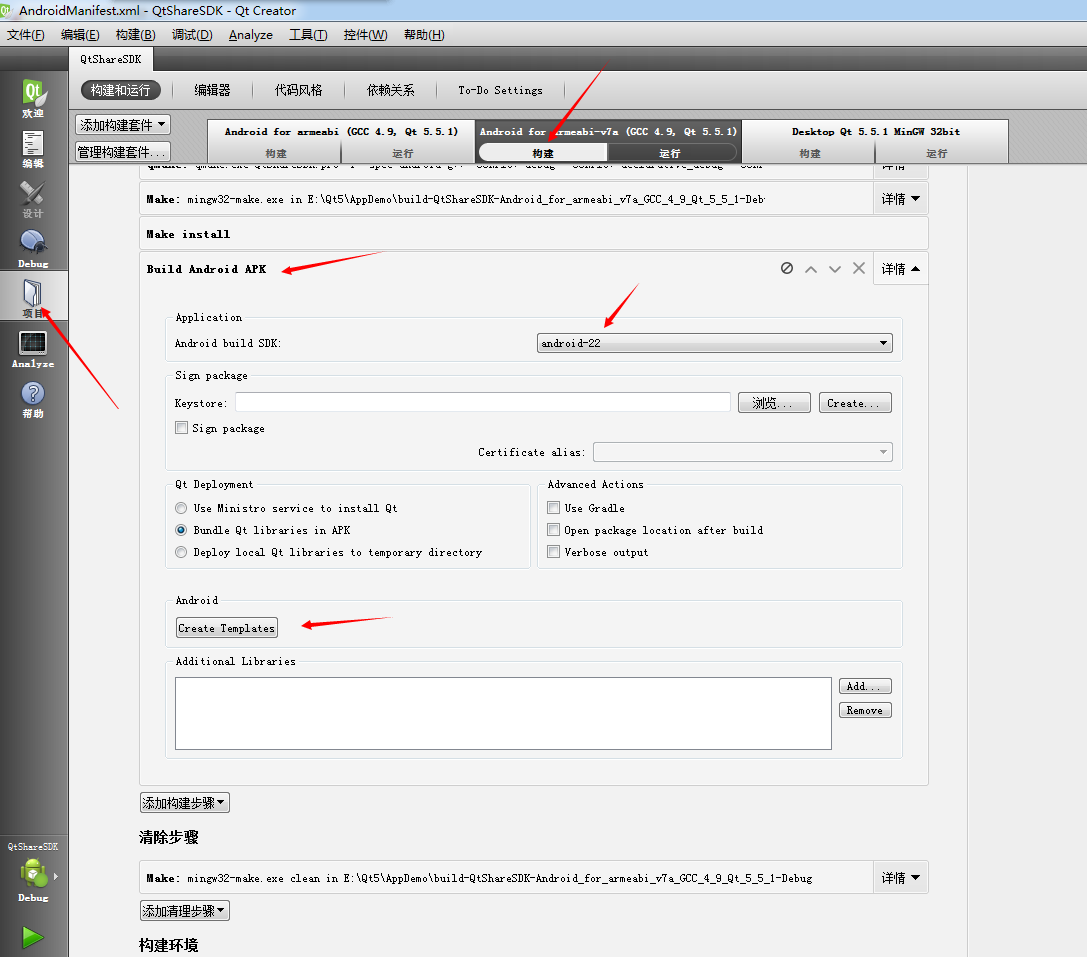Open the QtShareSDK kit selector
This screenshot has width=1087, height=957.
pyautogui.click(x=33, y=874)
